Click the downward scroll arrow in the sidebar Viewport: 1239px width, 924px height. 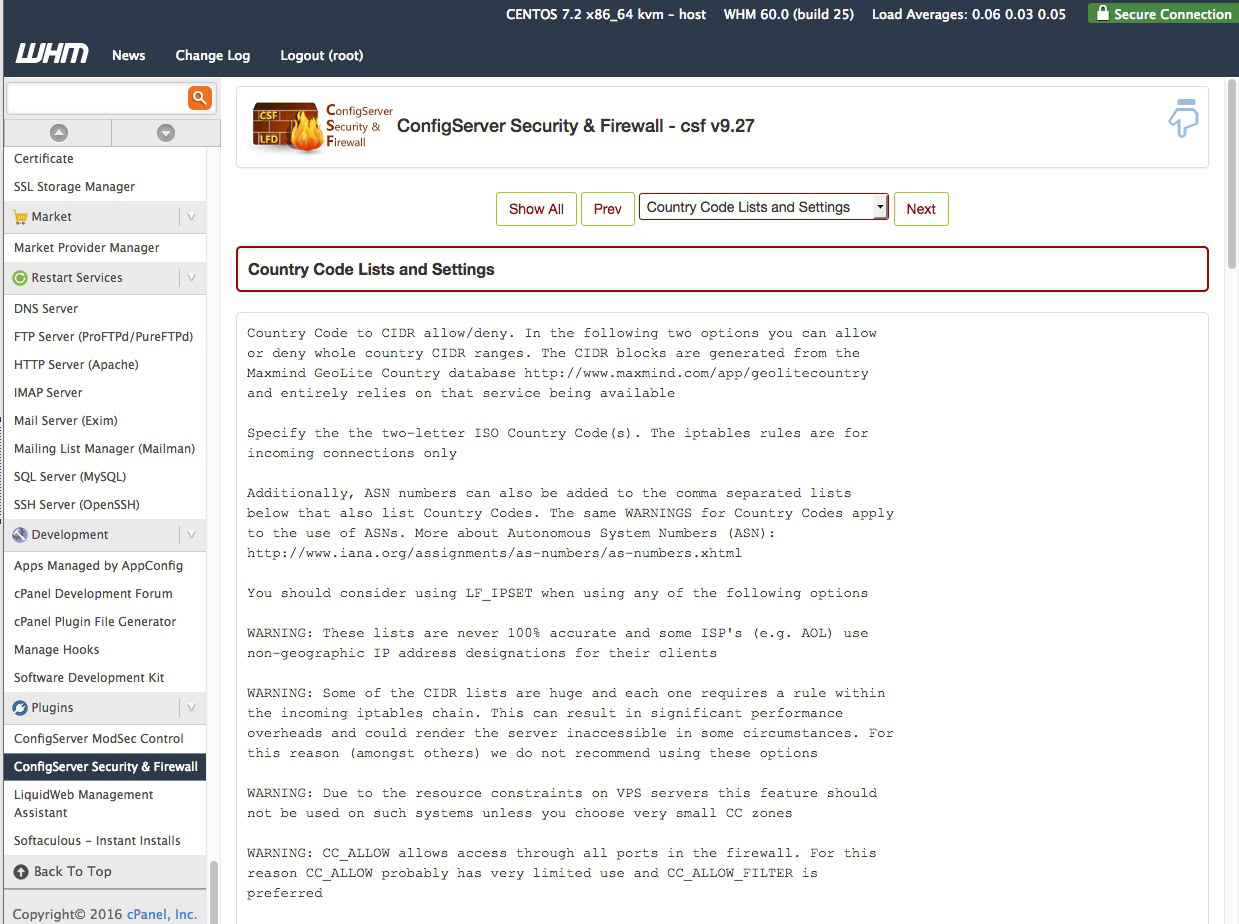(166, 132)
